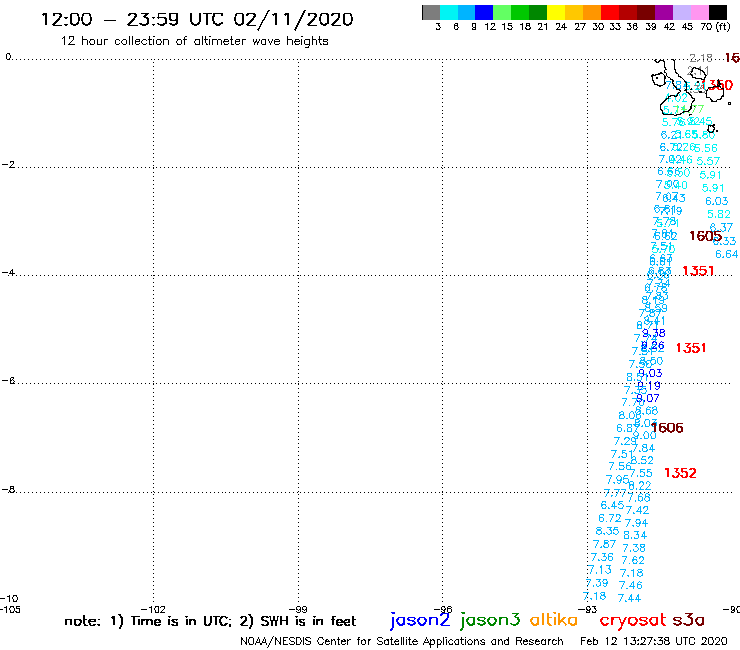Image resolution: width=740 pixels, height=650 pixels.
Task: Select the 'jason3' satellite label
Action: point(490,620)
